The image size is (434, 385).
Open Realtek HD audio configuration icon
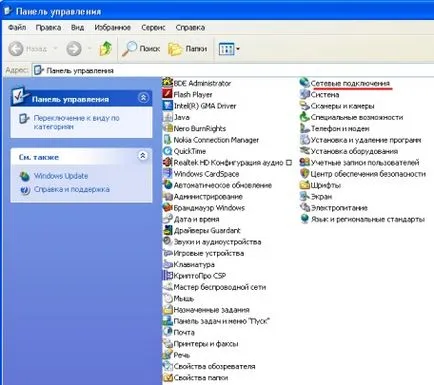click(x=167, y=162)
